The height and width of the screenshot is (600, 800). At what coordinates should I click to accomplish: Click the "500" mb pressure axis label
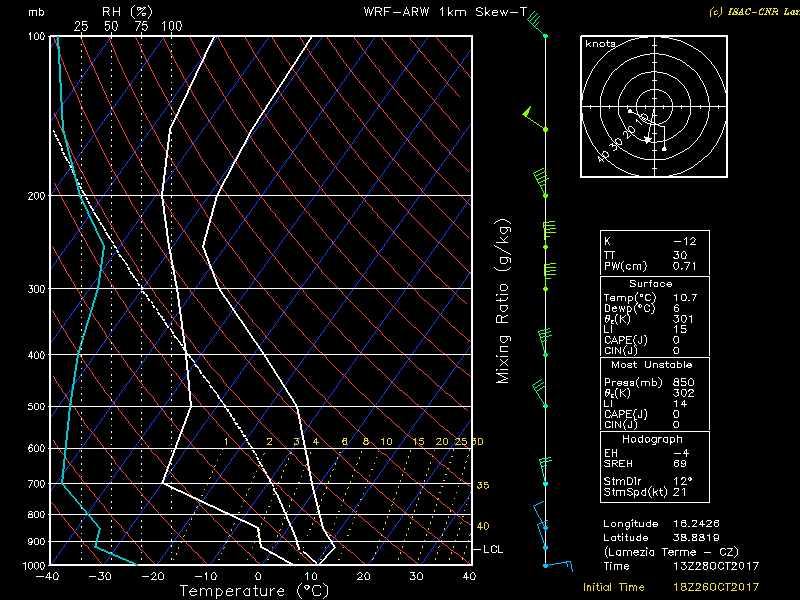coord(36,407)
